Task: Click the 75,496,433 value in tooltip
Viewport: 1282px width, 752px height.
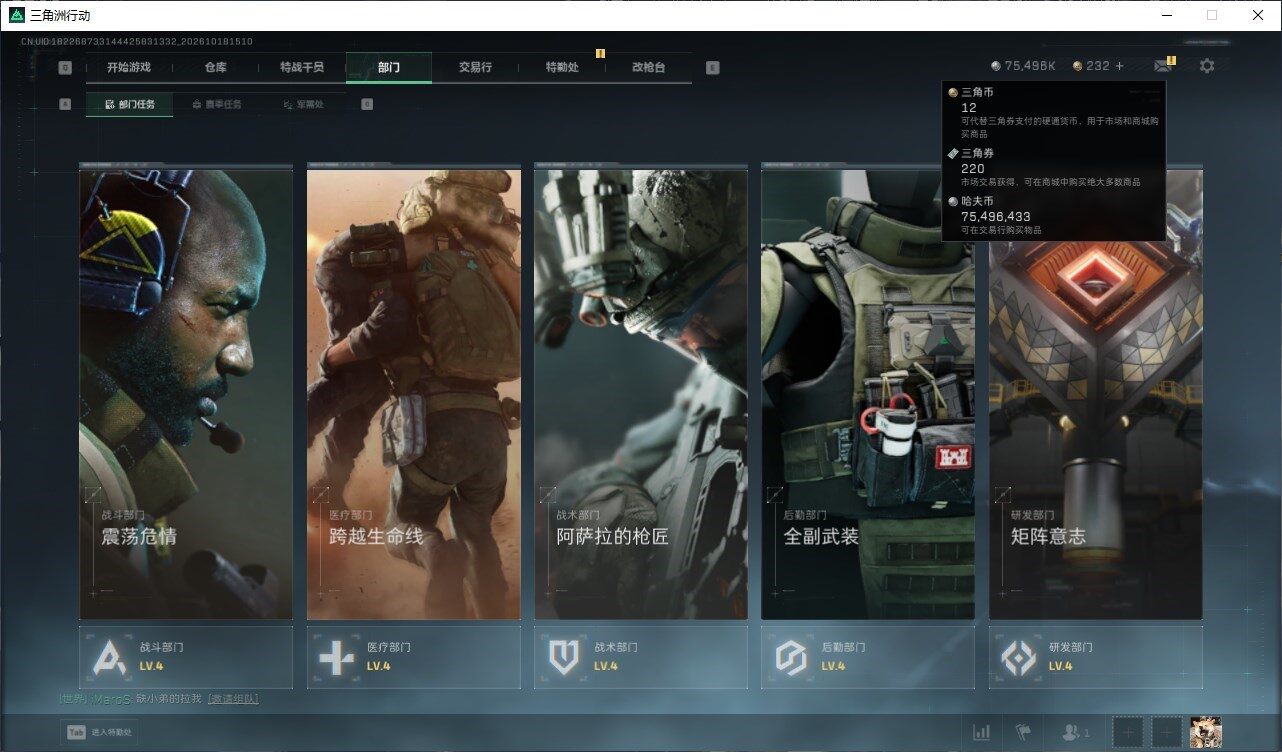Action: coord(996,216)
